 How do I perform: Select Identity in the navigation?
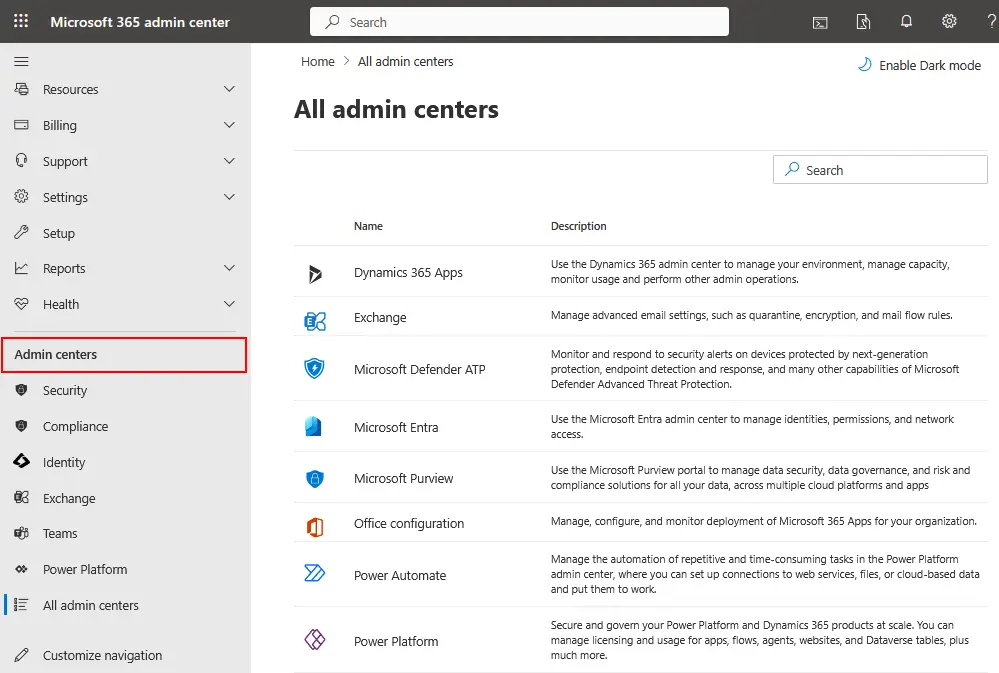click(64, 462)
